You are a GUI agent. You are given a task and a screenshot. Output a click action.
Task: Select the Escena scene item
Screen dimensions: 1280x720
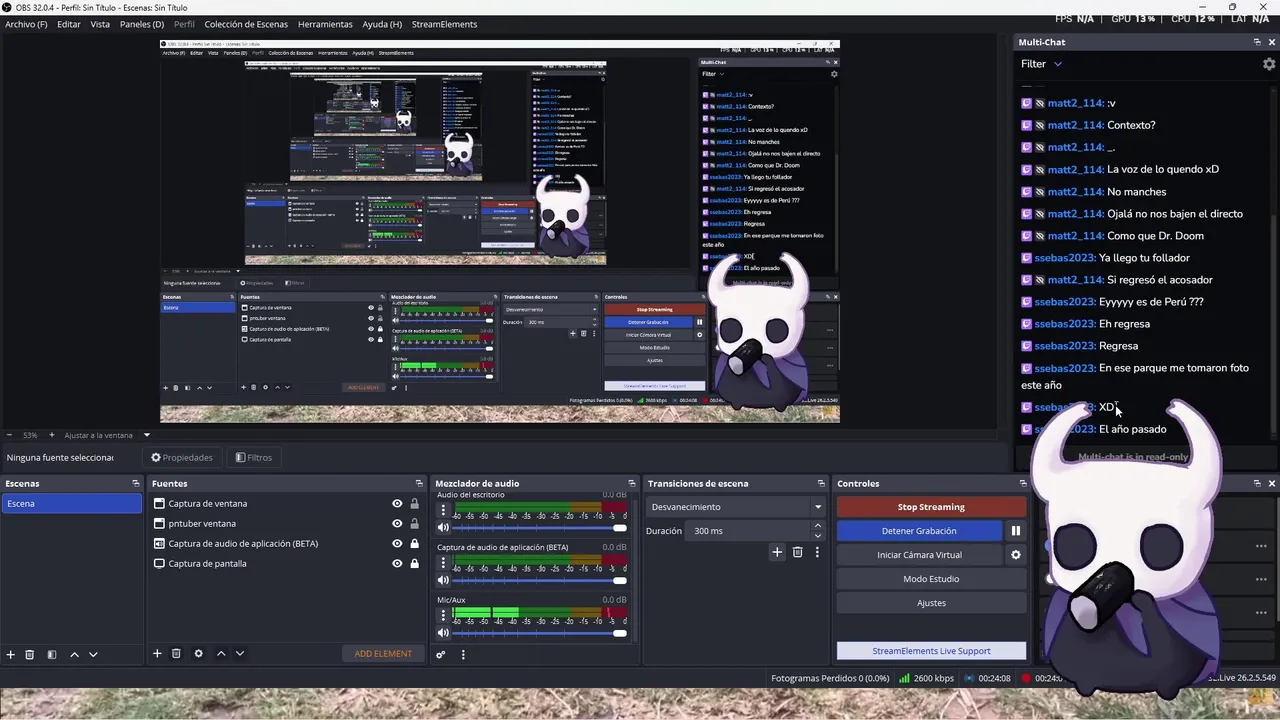click(71, 504)
